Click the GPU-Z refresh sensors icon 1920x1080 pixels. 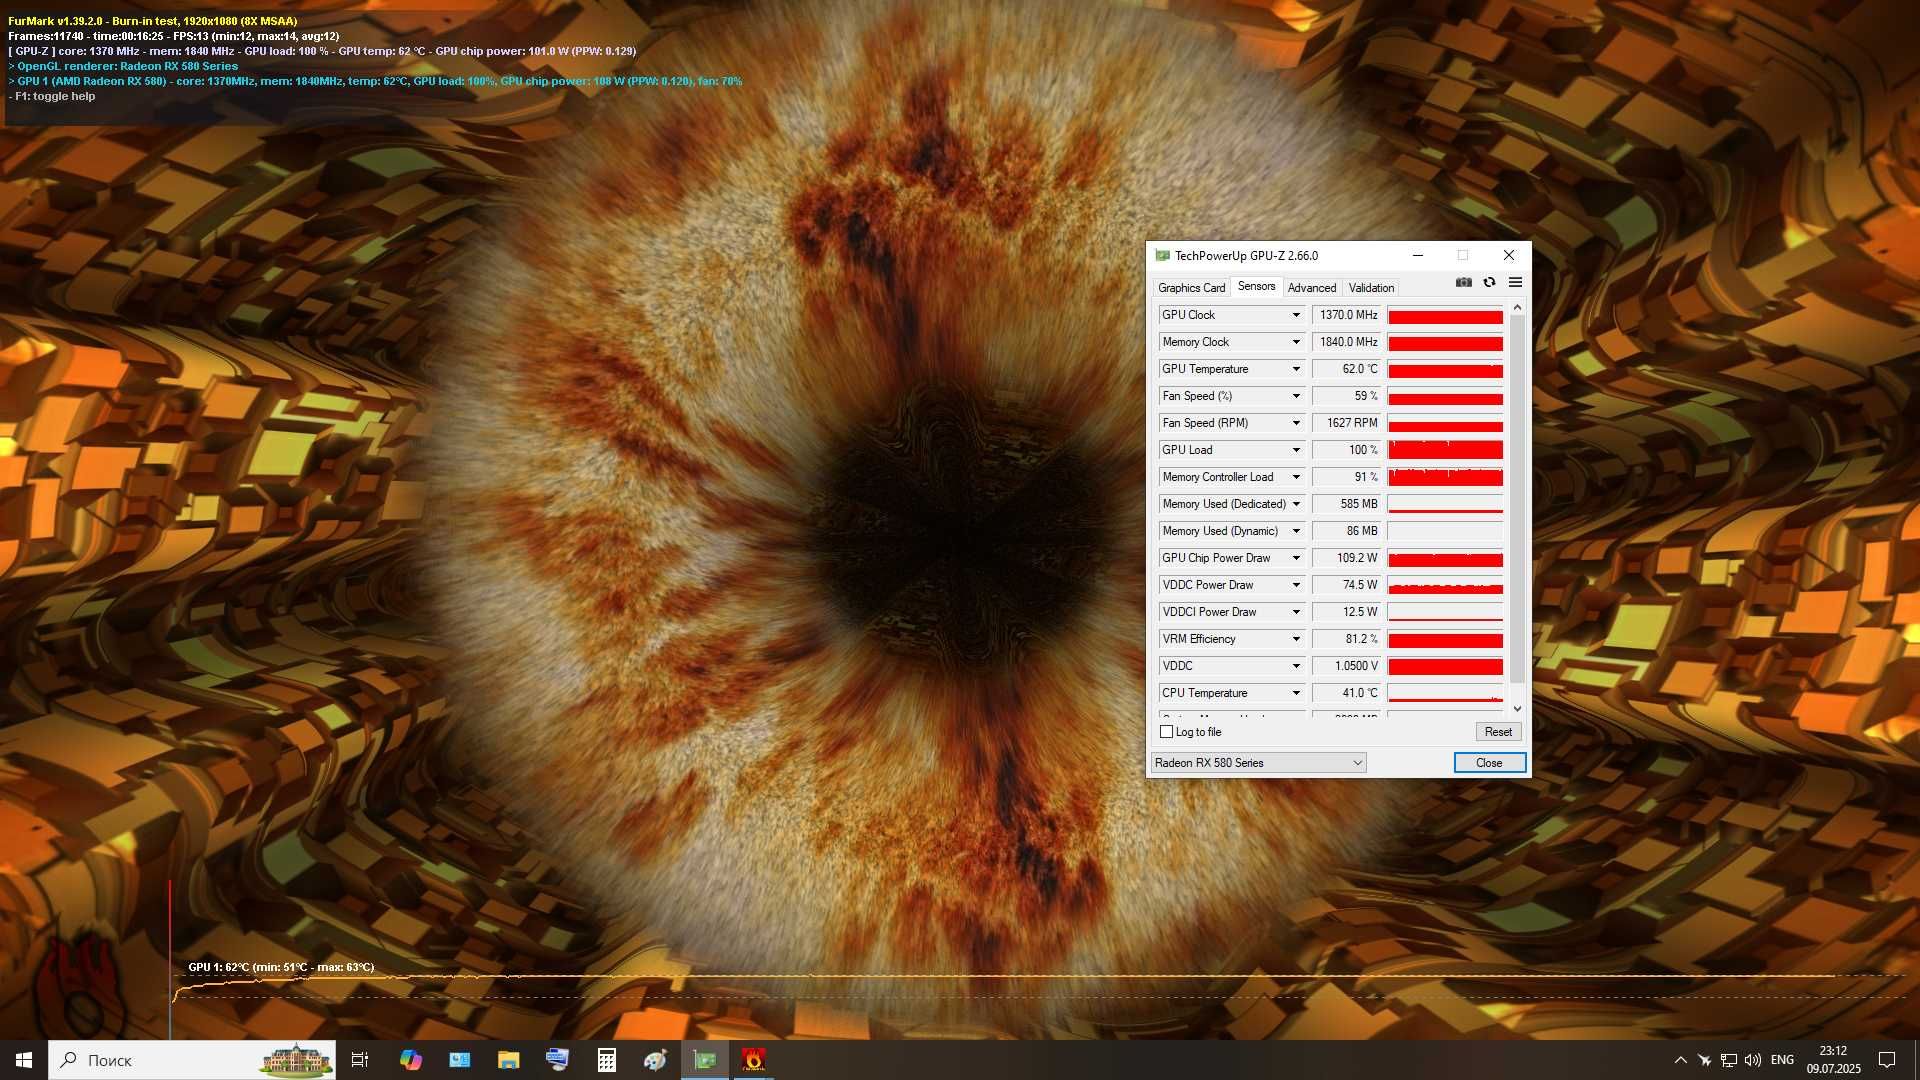1489,283
